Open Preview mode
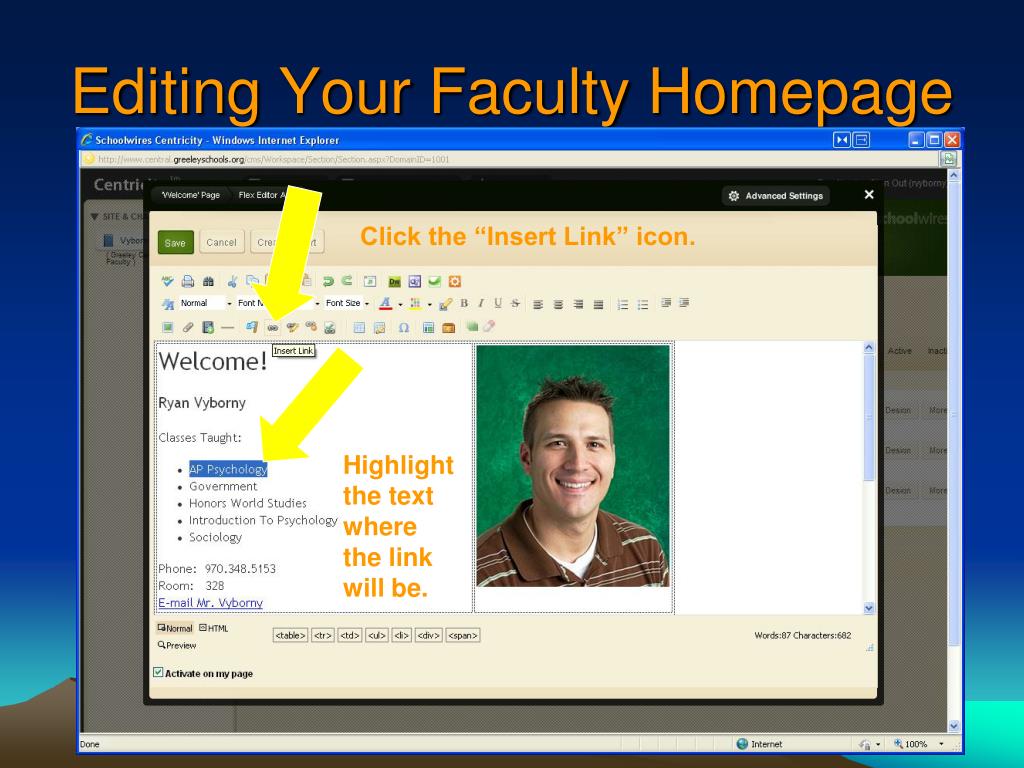 pos(177,645)
